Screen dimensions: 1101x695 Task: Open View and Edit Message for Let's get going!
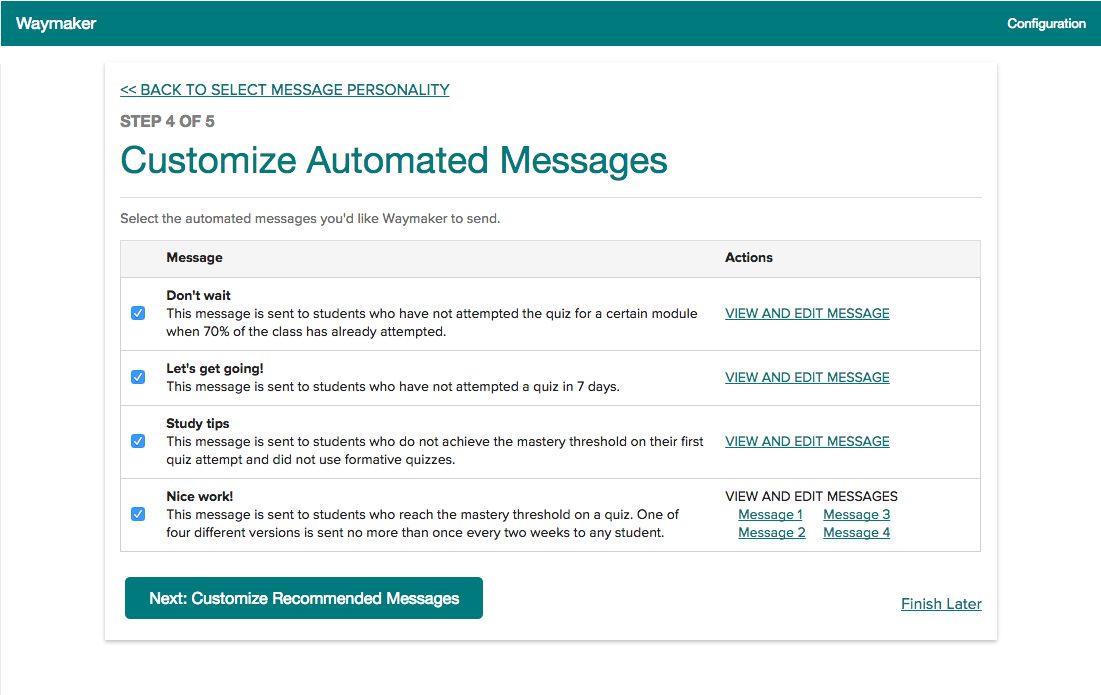[807, 377]
